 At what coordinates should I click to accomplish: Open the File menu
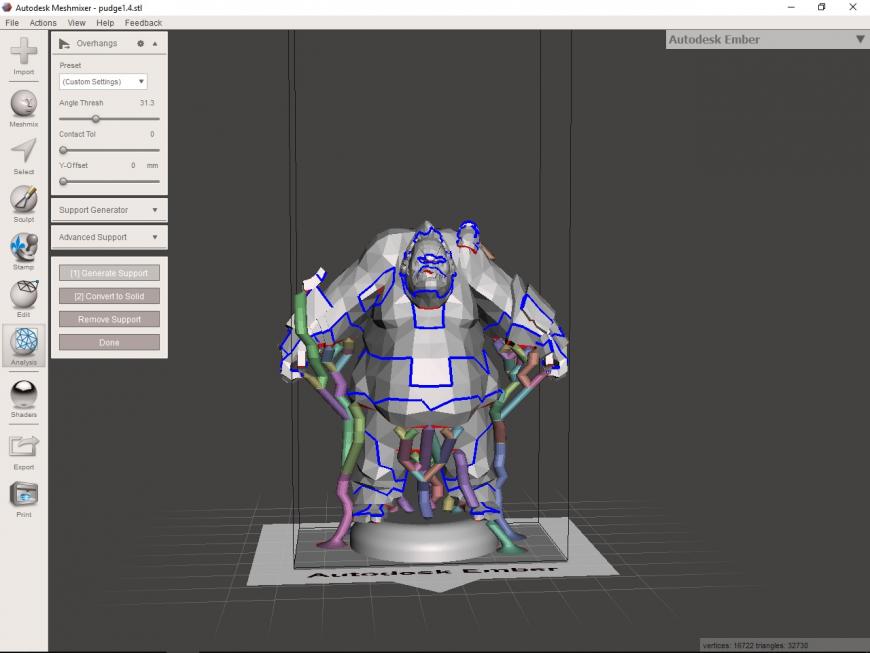point(12,23)
